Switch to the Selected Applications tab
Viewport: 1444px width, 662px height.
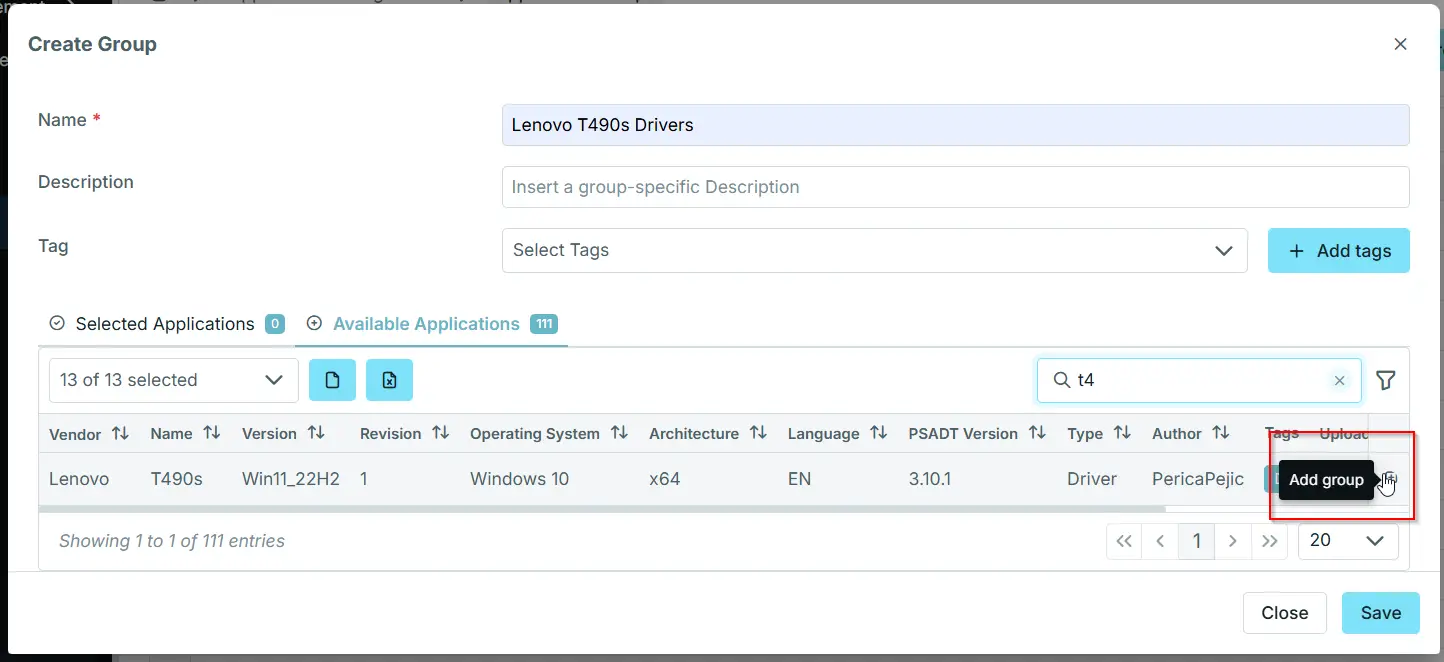165,324
